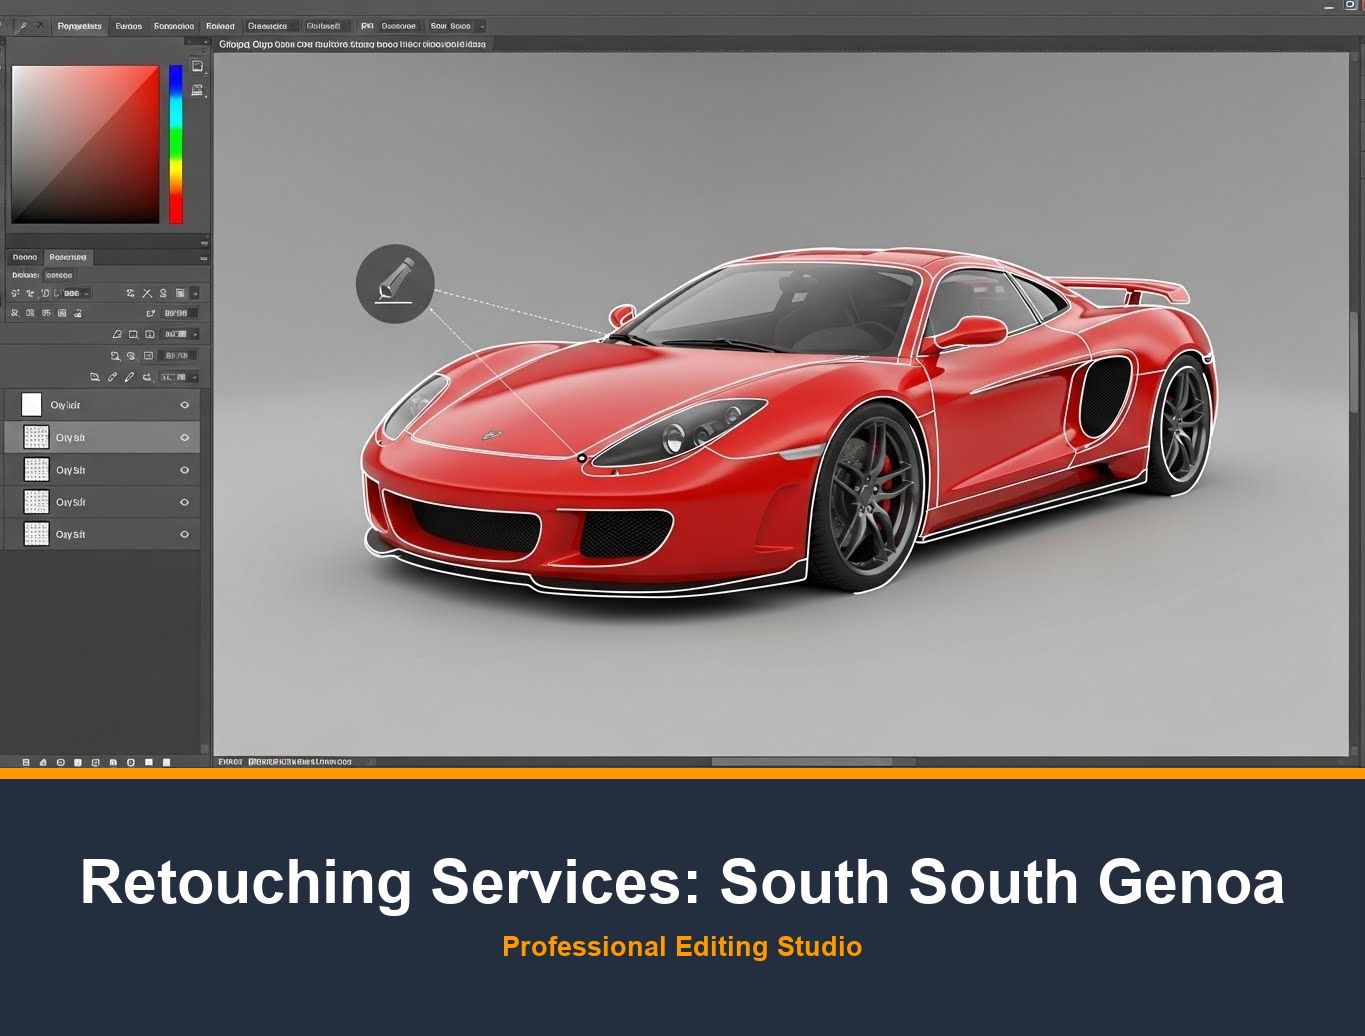Click the first menu item in the top menu bar

(79, 25)
